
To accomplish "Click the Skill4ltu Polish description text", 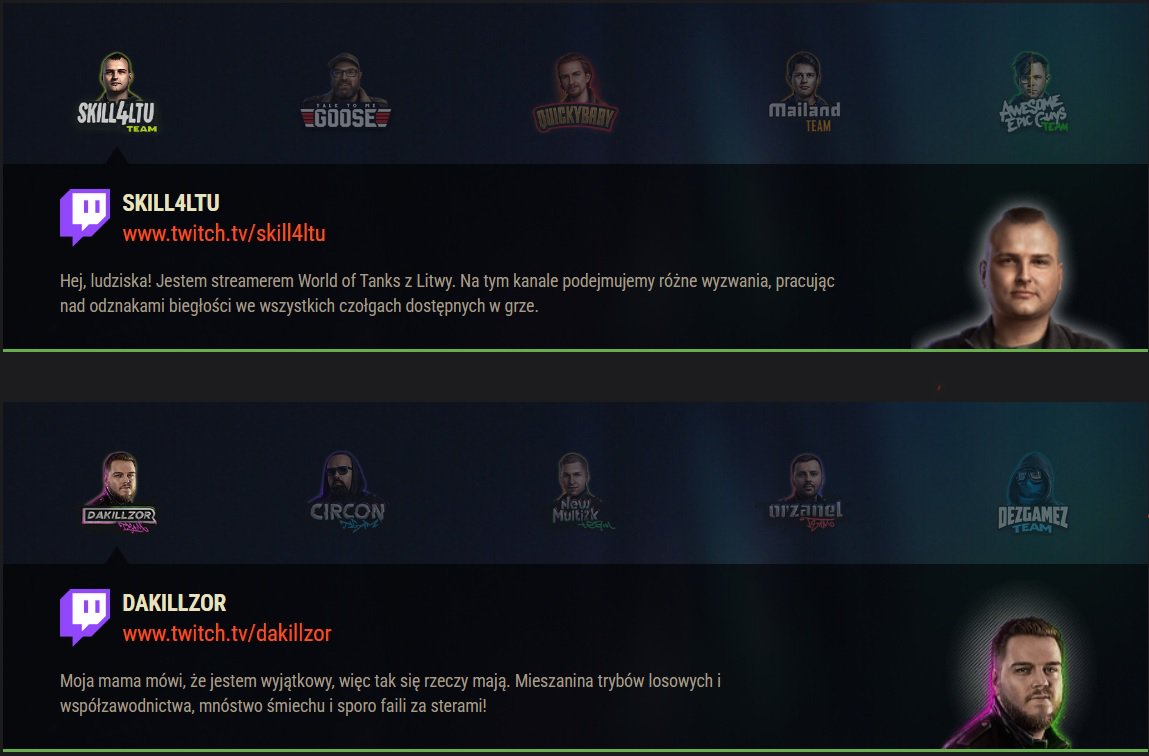I will point(447,294).
